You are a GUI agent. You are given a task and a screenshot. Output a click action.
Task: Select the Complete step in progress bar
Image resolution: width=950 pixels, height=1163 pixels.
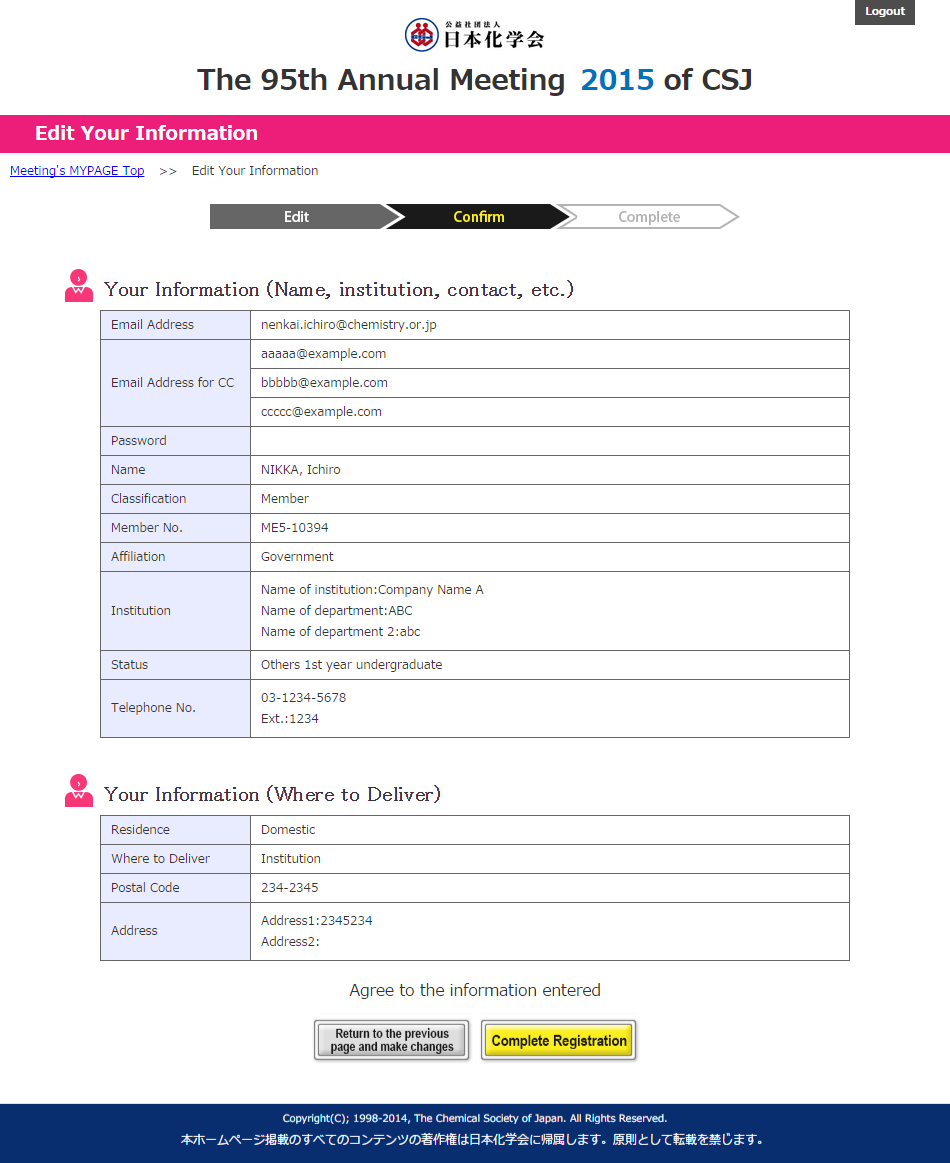649,217
